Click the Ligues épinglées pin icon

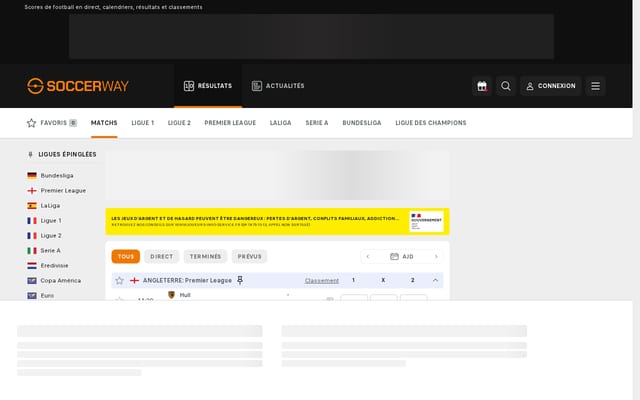(30, 155)
